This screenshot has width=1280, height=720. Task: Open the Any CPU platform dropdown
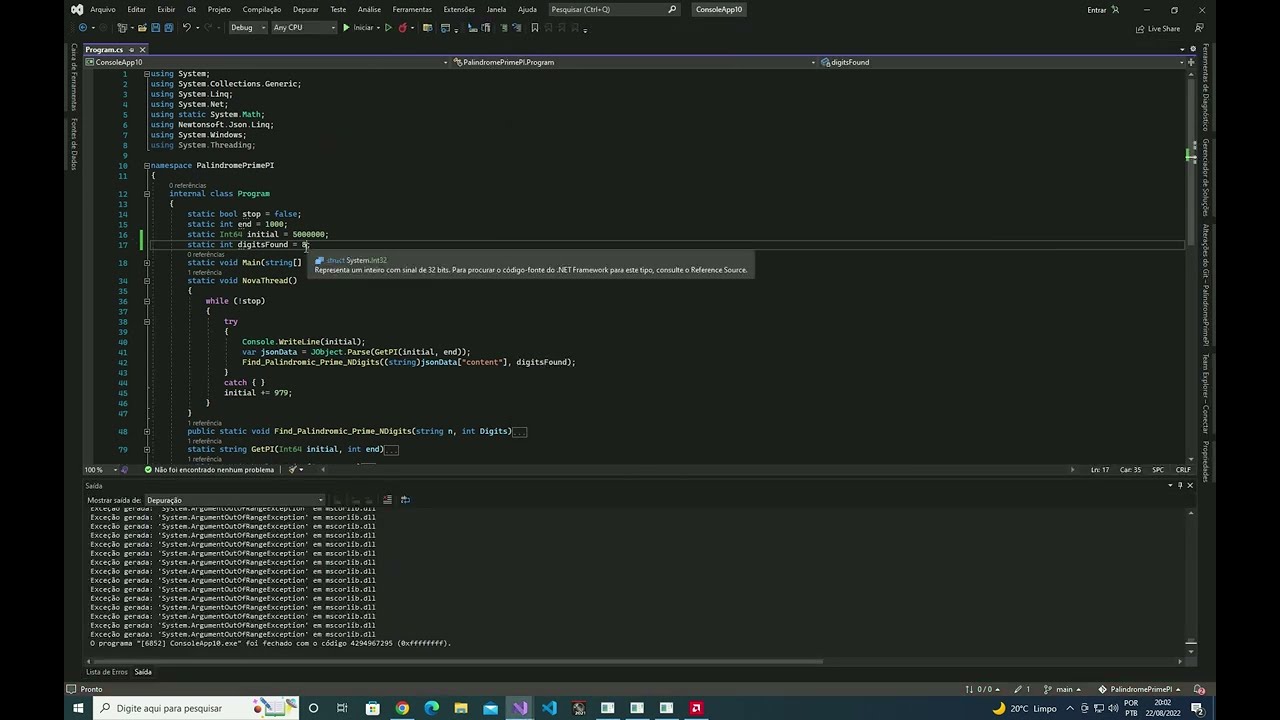coord(304,28)
